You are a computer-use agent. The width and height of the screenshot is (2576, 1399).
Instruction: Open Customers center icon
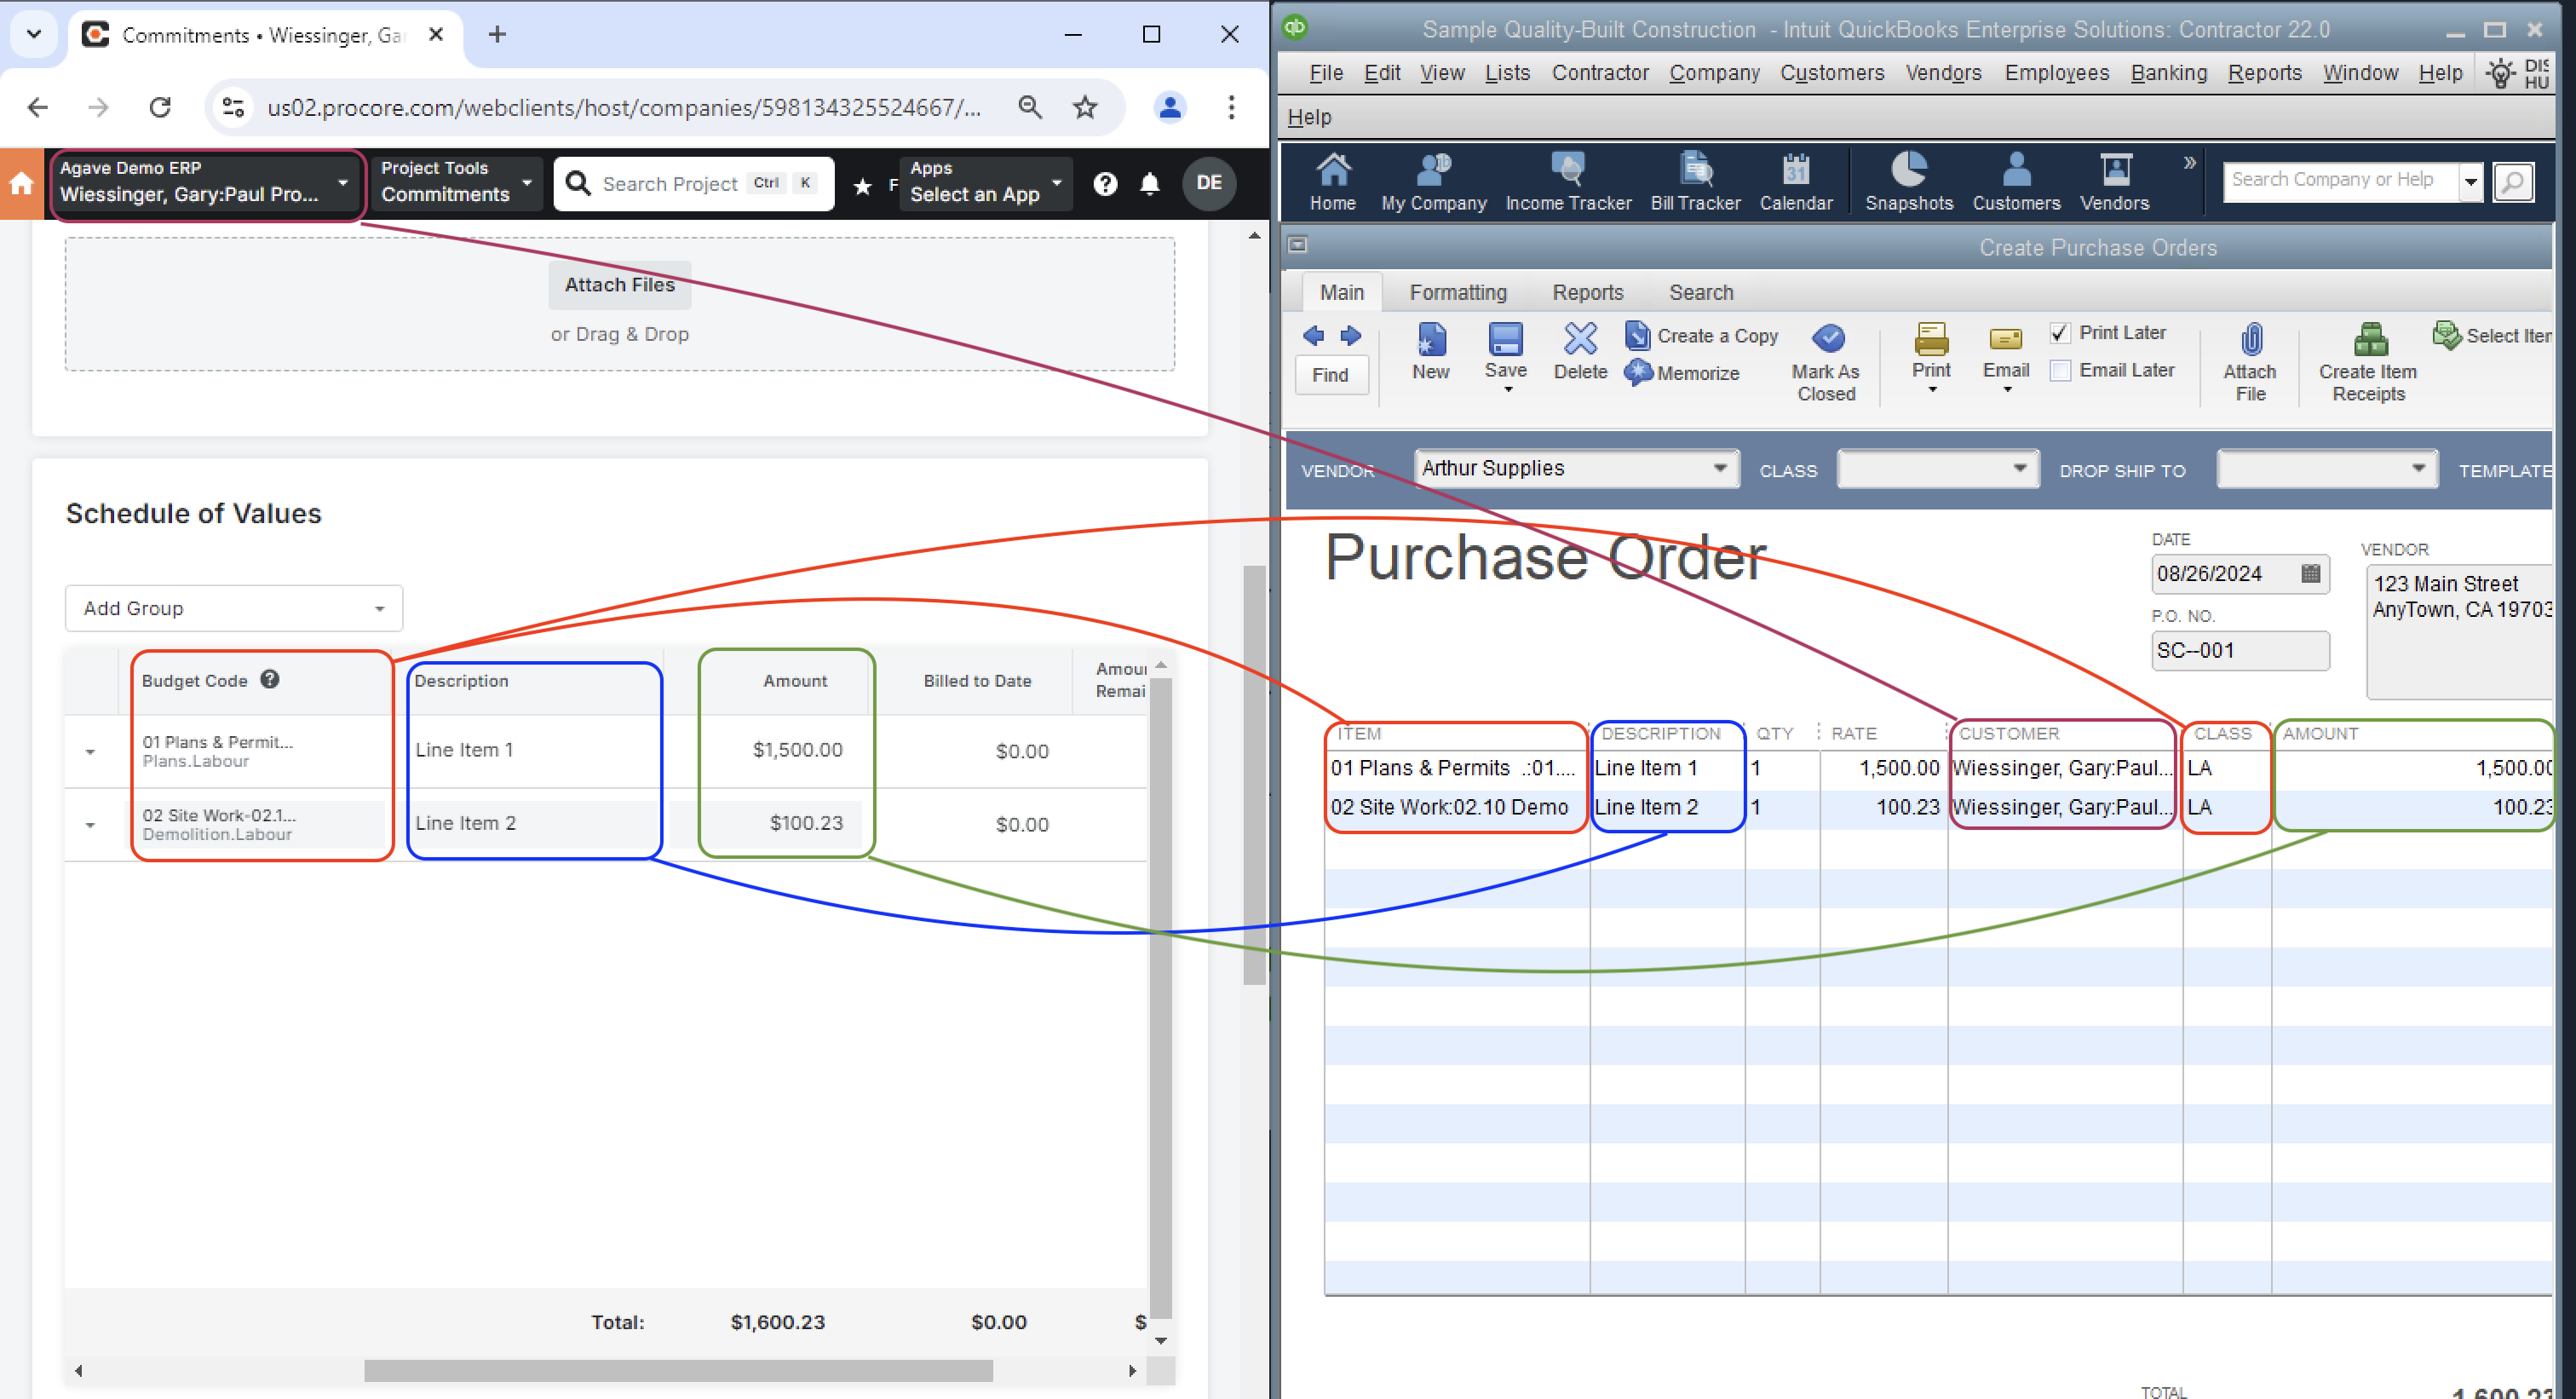click(x=2016, y=181)
